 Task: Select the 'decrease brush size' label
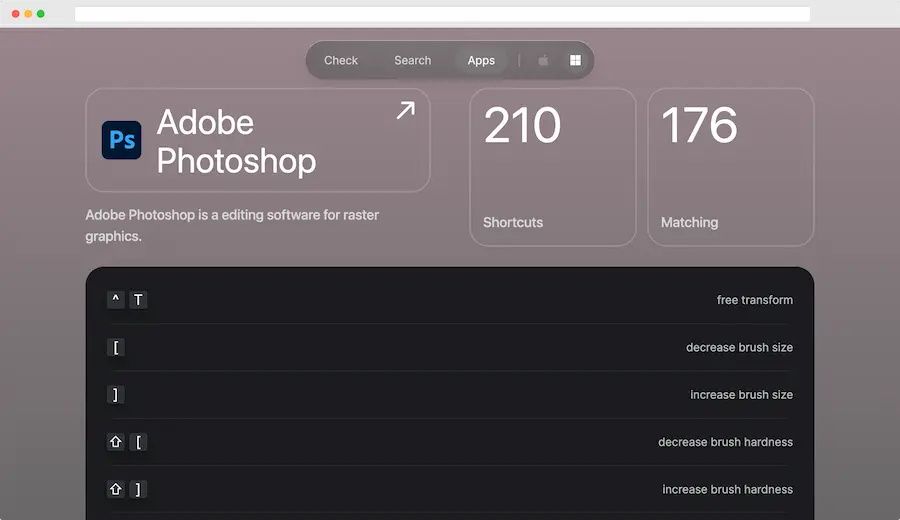pyautogui.click(x=739, y=347)
